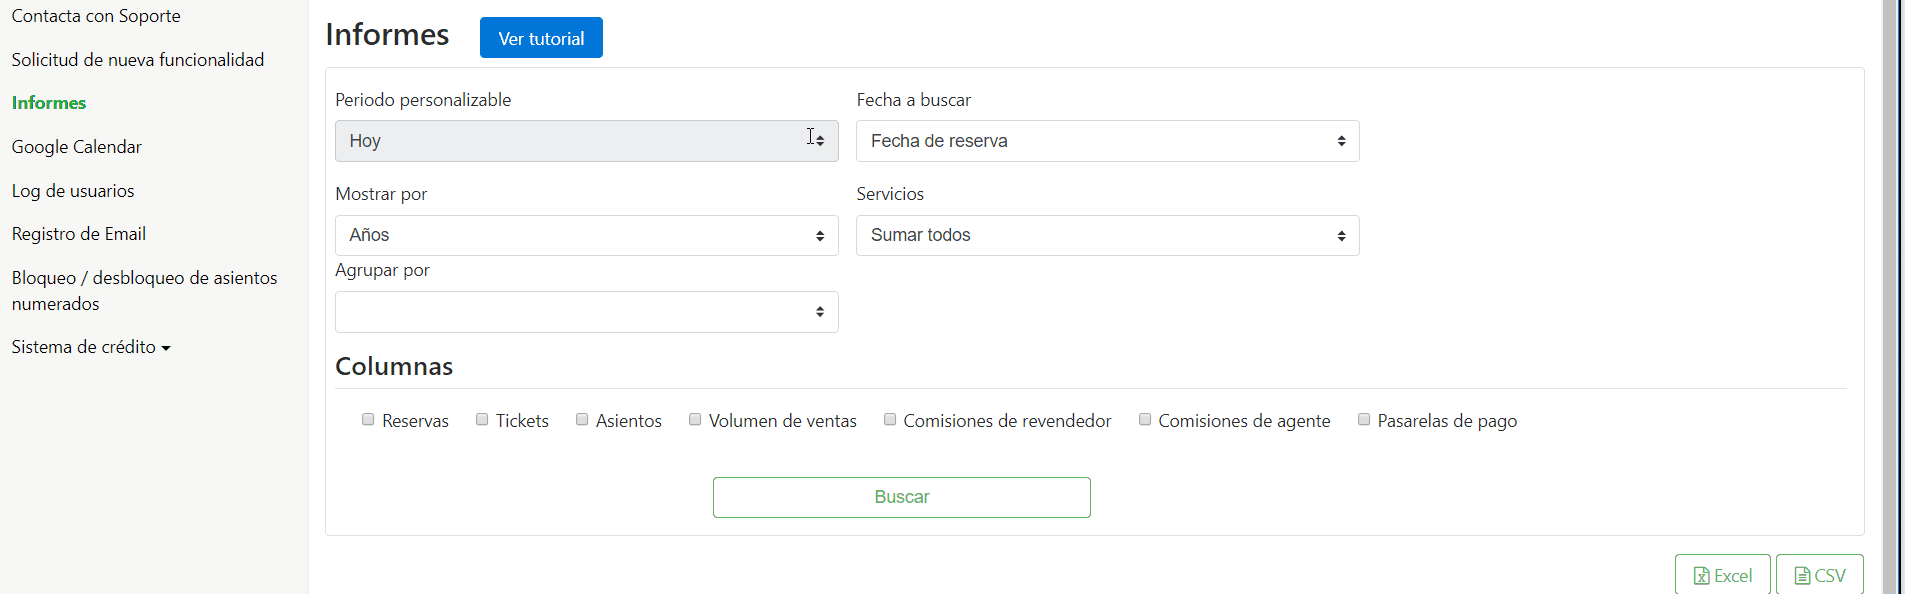The width and height of the screenshot is (1905, 594).
Task: Select the Comisiones de revendedor checkbox
Action: coord(890,420)
